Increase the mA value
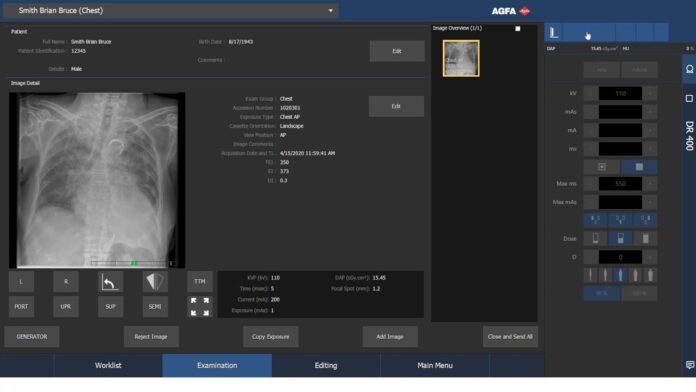 pos(651,131)
